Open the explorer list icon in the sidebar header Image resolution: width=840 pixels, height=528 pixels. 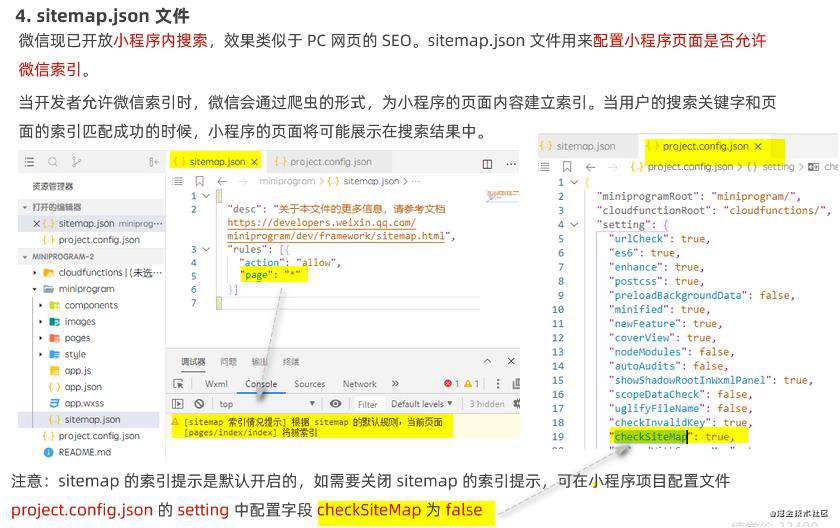pos(29,162)
